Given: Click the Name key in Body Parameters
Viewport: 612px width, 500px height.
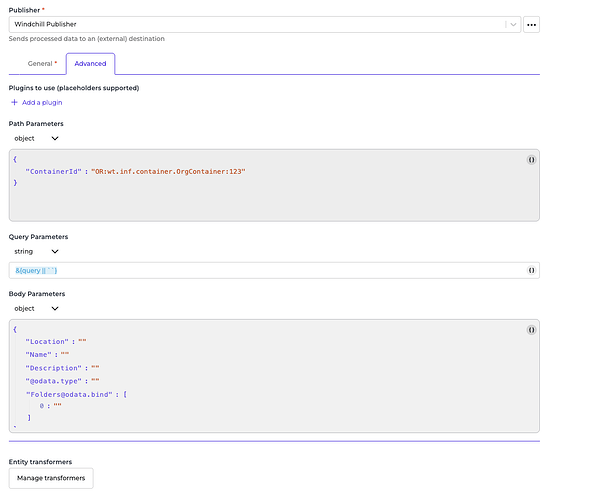Looking at the screenshot, I should pyautogui.click(x=40, y=354).
